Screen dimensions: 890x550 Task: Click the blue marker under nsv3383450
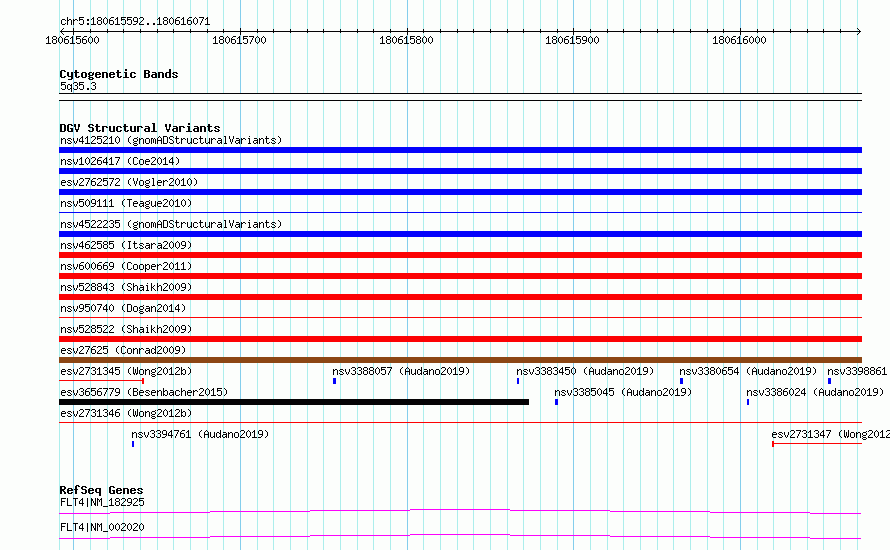(518, 381)
